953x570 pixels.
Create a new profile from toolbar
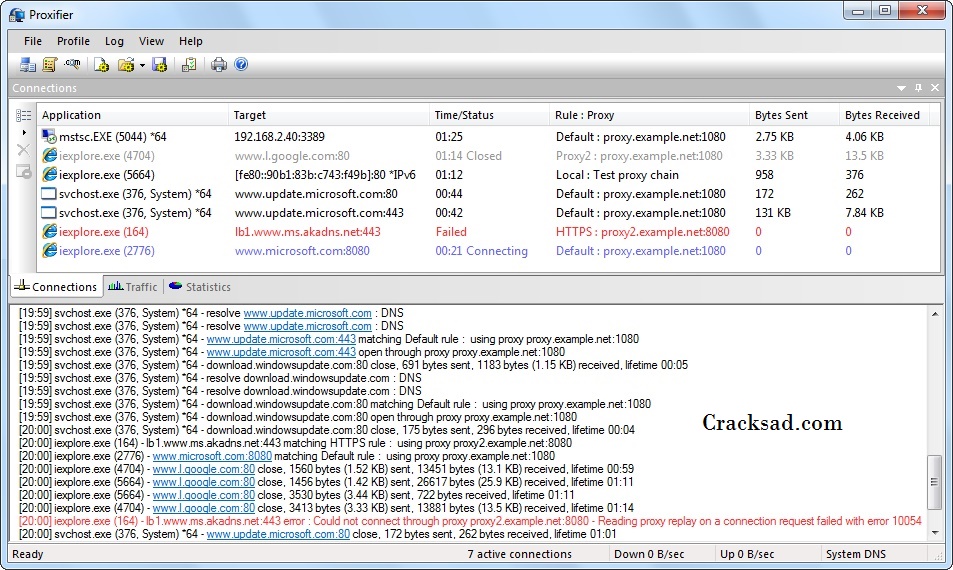click(x=101, y=64)
